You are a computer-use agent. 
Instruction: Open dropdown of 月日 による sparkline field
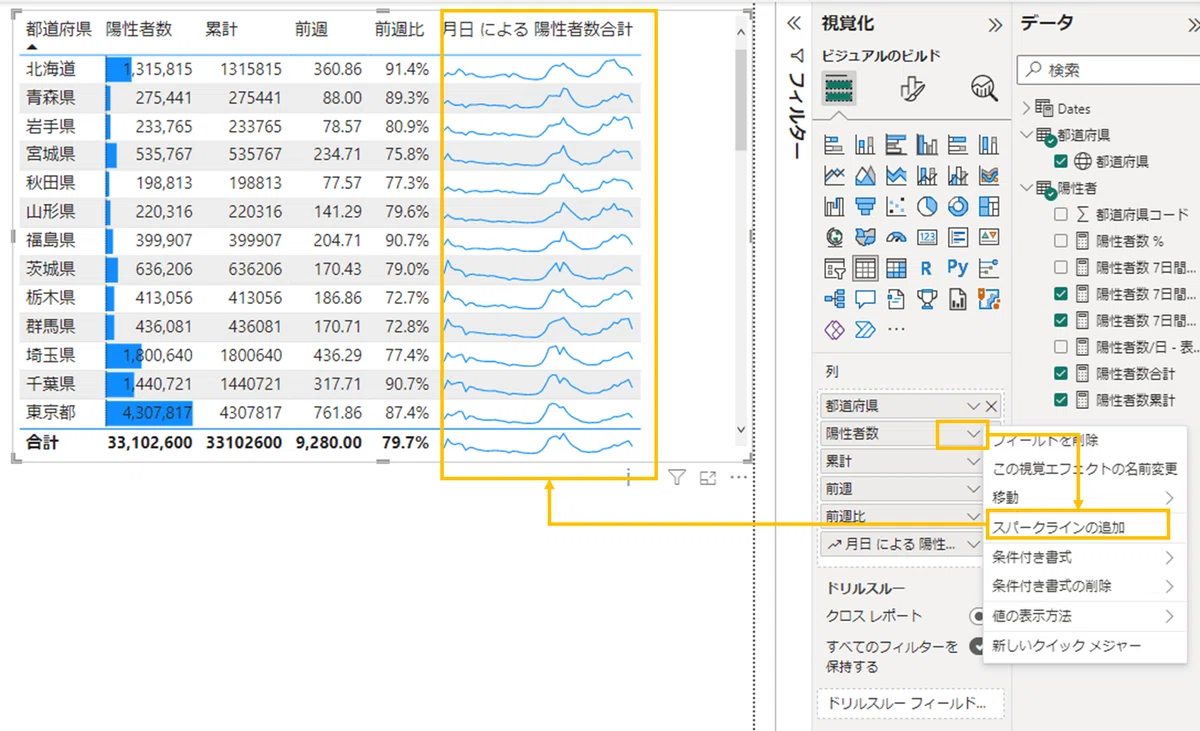[x=973, y=544]
